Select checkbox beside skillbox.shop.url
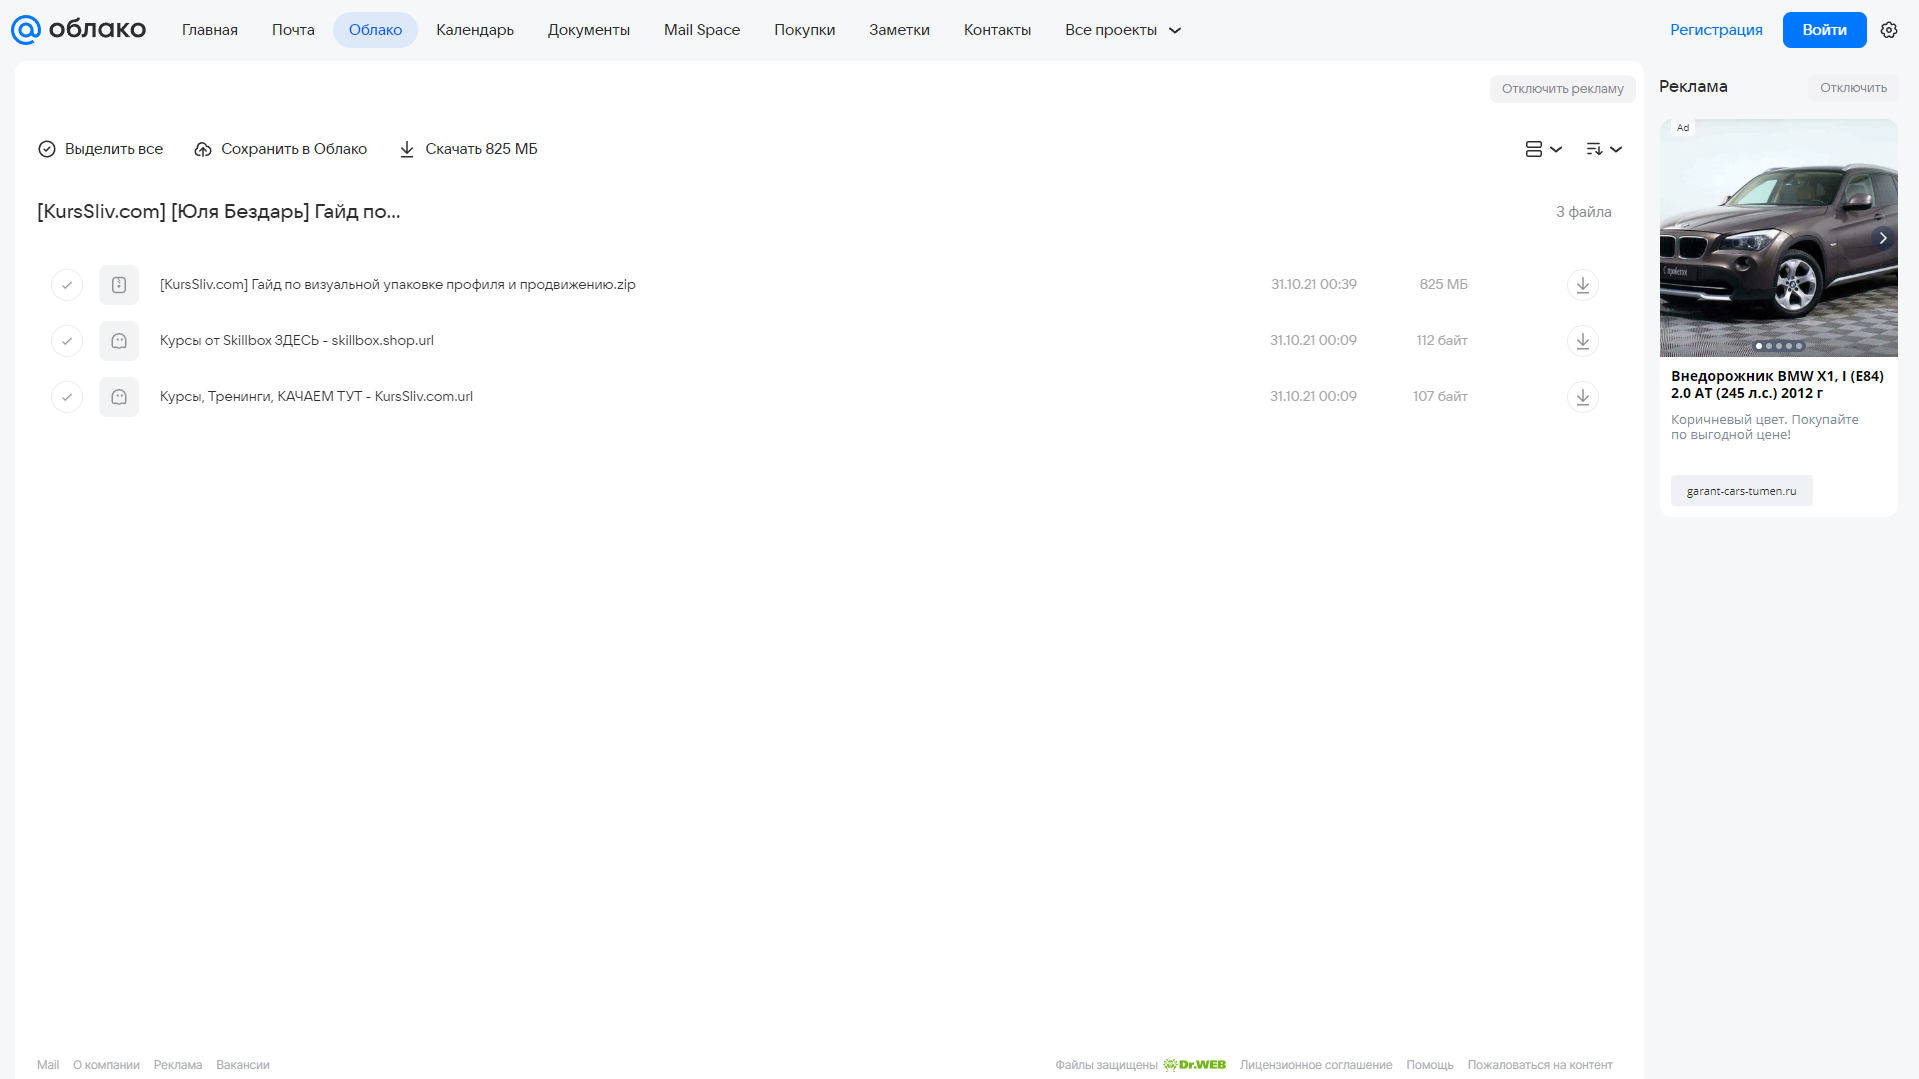Image resolution: width=1919 pixels, height=1079 pixels. (x=67, y=341)
